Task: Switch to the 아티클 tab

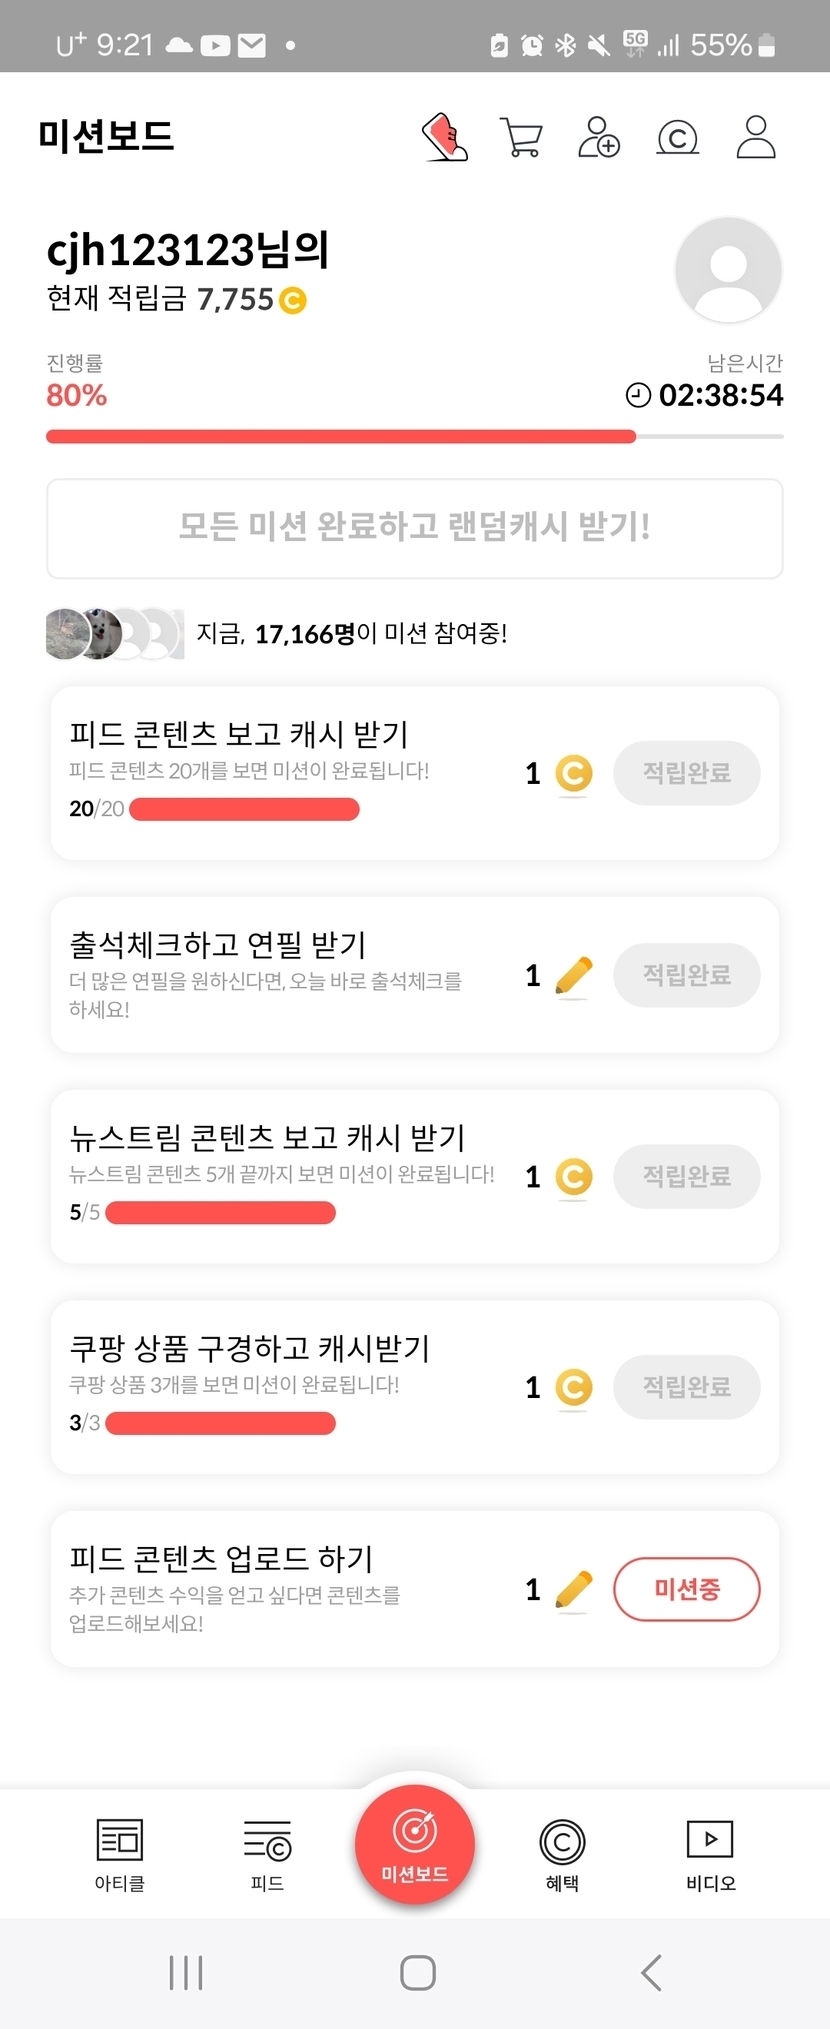Action: coord(120,1854)
